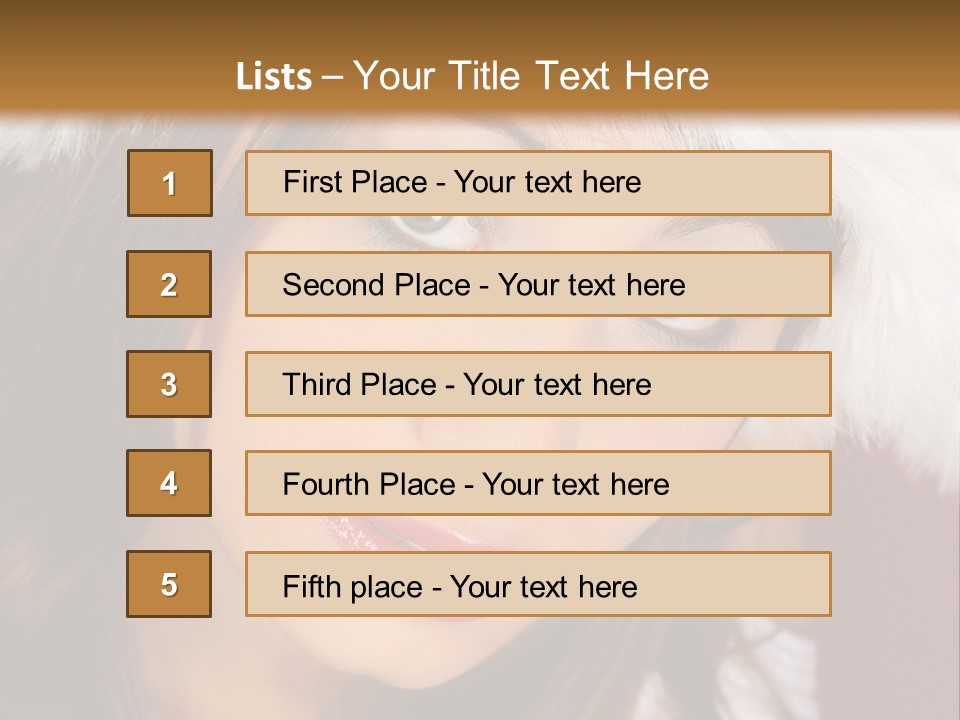Click the number 5 box

click(169, 584)
